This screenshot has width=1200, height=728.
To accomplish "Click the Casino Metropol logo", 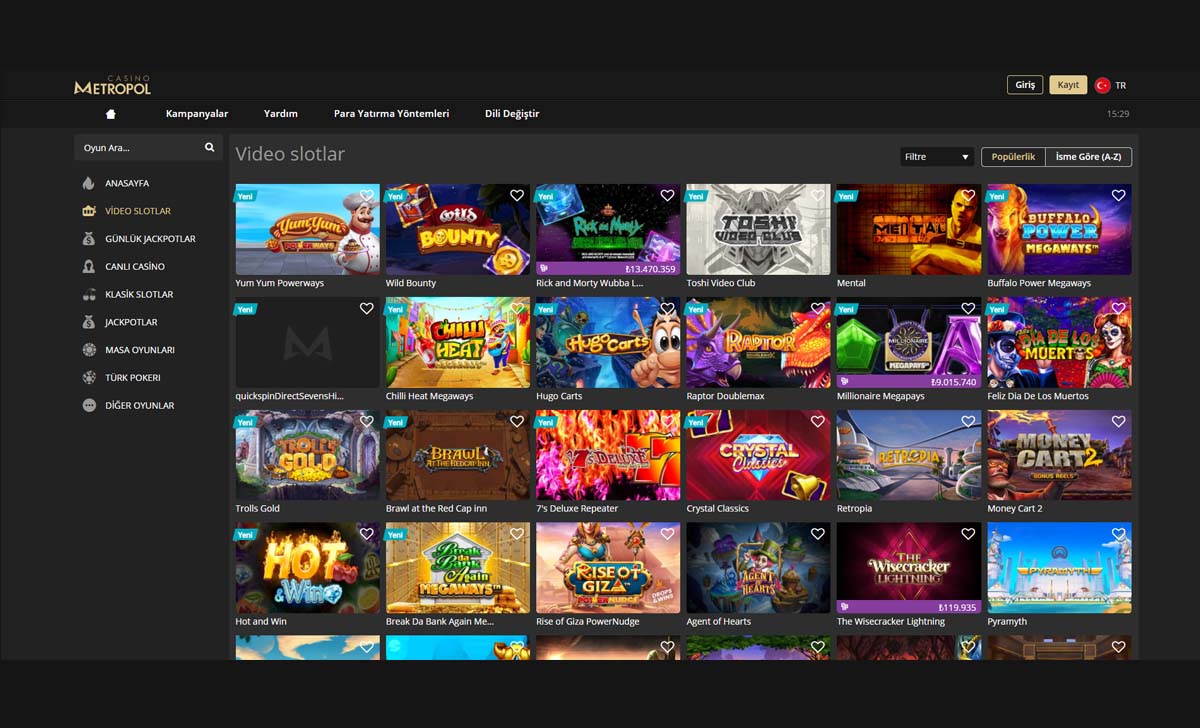I will coord(112,85).
